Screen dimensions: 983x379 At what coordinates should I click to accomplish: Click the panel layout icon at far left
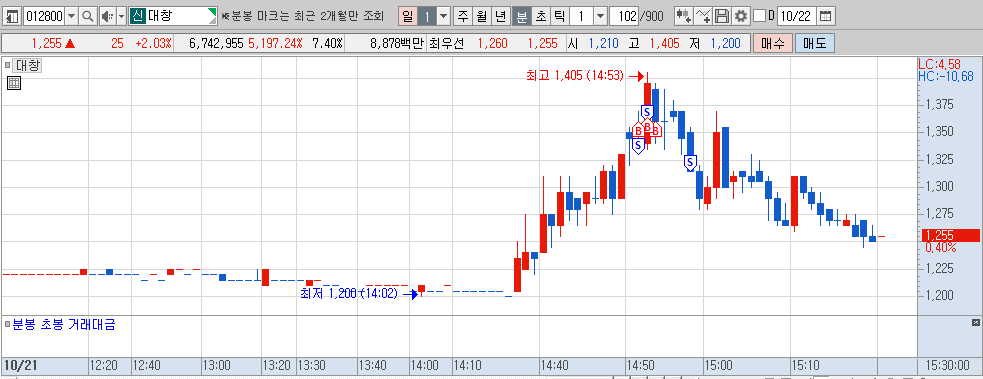tap(13, 16)
